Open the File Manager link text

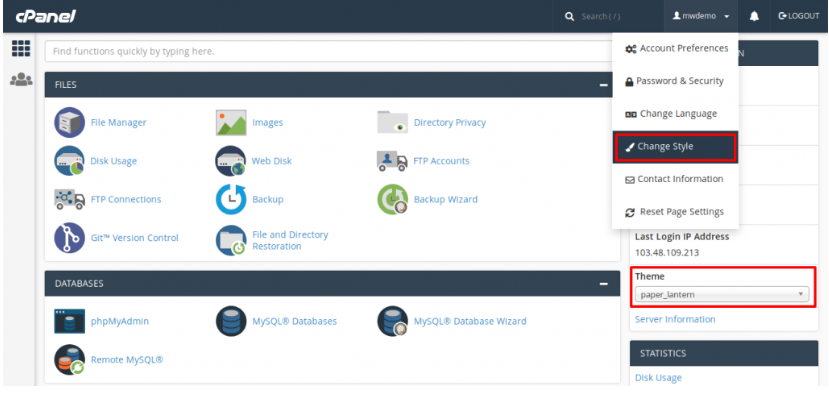[x=118, y=123]
